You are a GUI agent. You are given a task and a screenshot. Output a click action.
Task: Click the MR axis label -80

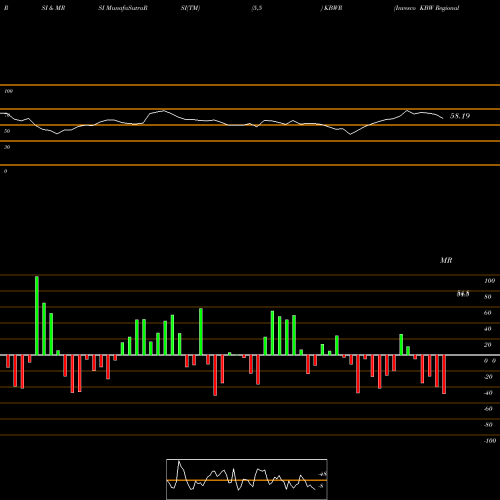pyautogui.click(x=488, y=425)
